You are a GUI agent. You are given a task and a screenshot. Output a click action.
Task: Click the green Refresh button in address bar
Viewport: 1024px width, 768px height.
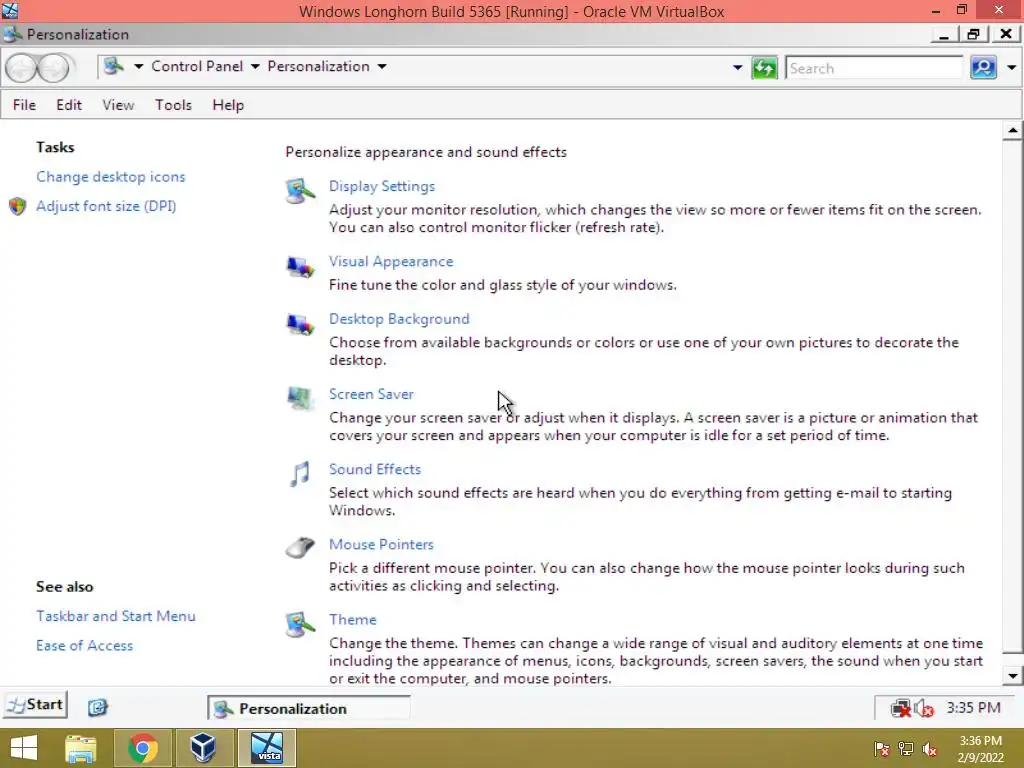coord(764,68)
